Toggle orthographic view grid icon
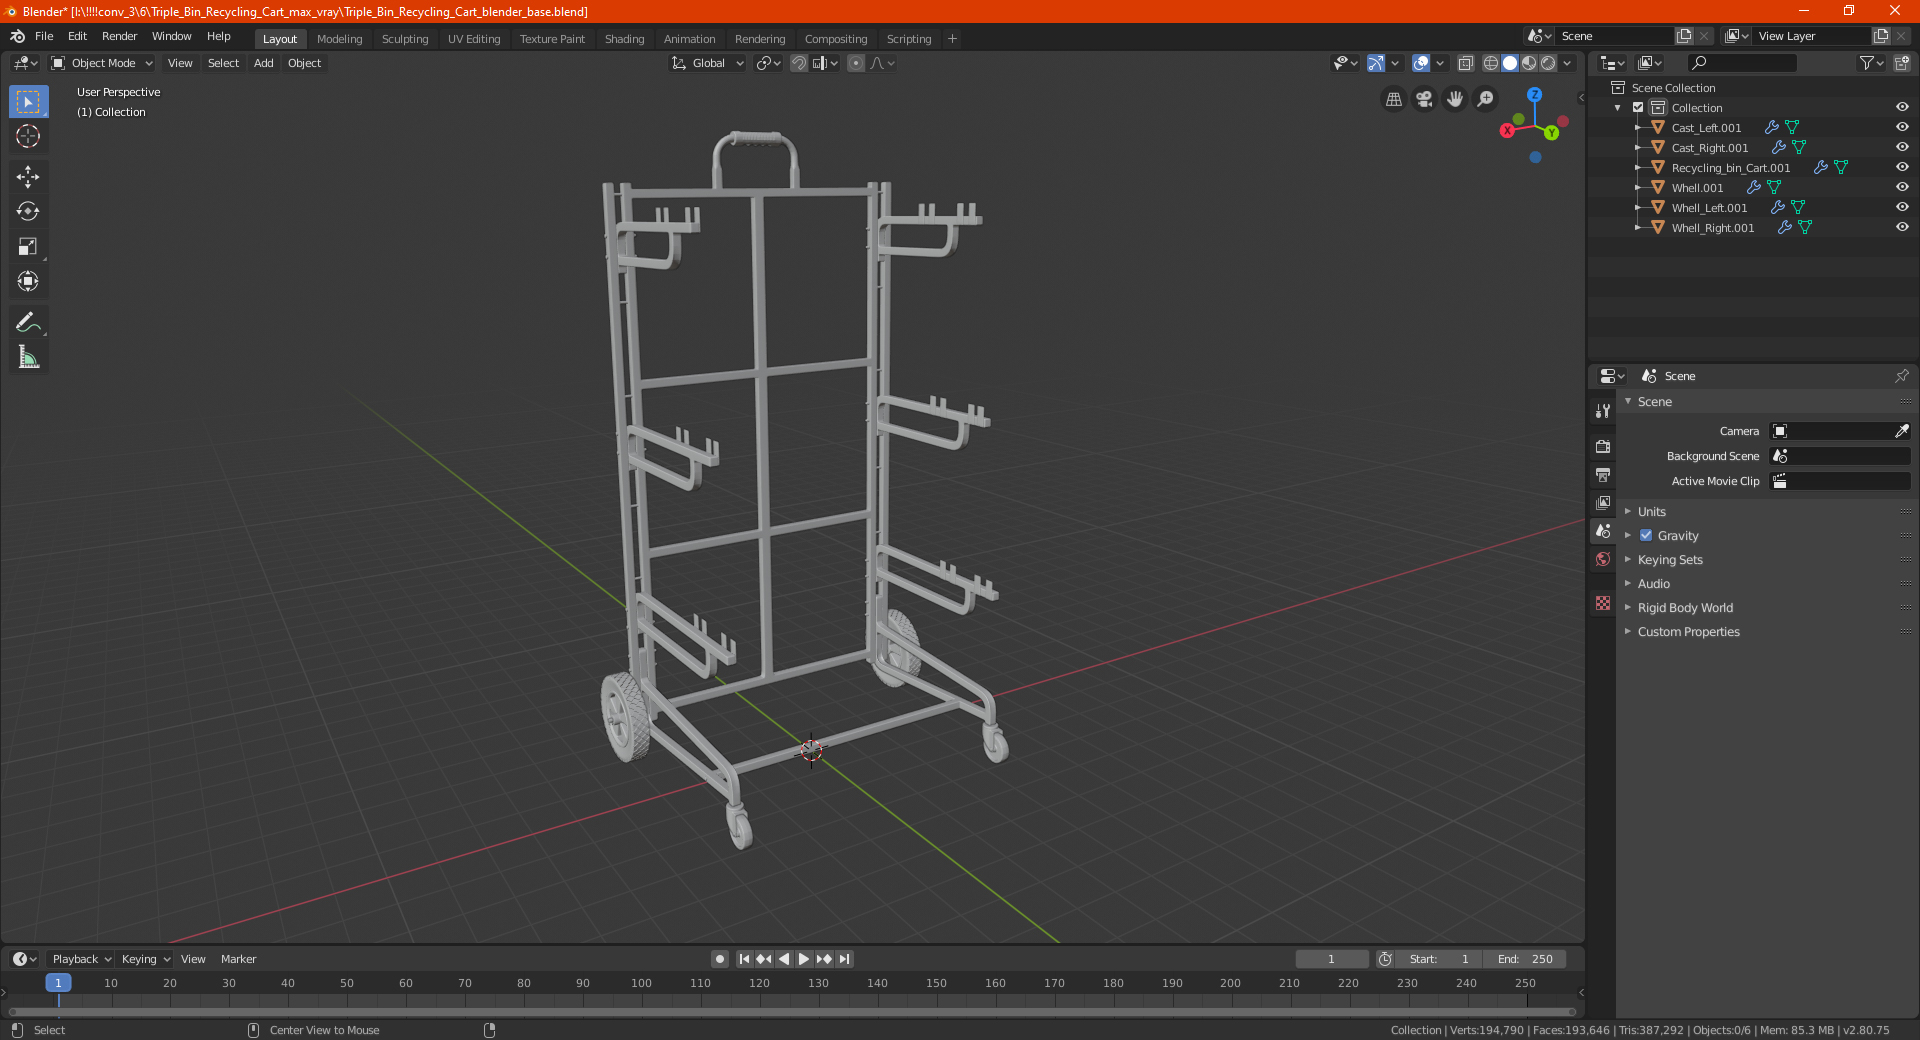Viewport: 1920px width, 1040px height. pos(1393,99)
